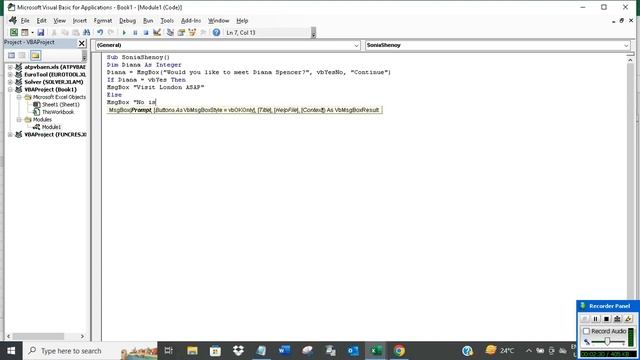Expand atpvbaen.xls project node
640x360 pixels.
click(x=10, y=67)
